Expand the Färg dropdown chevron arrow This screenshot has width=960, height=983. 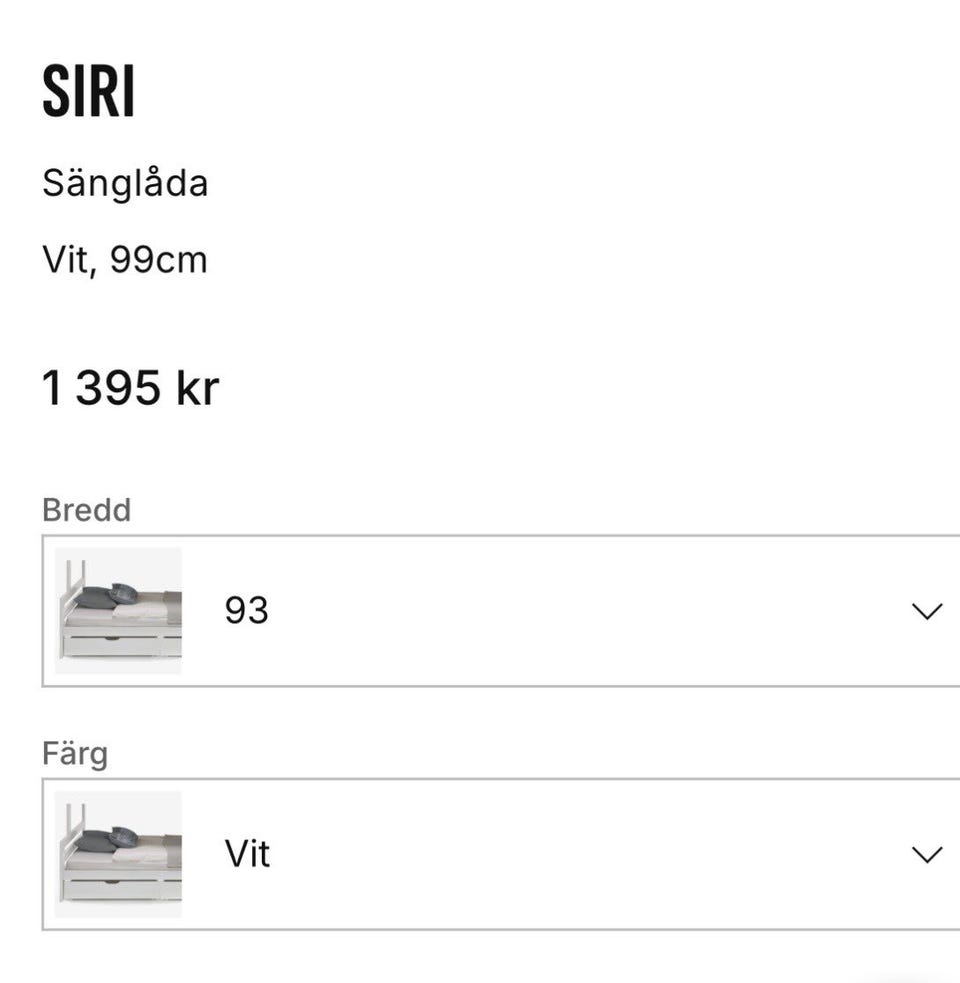(927, 854)
